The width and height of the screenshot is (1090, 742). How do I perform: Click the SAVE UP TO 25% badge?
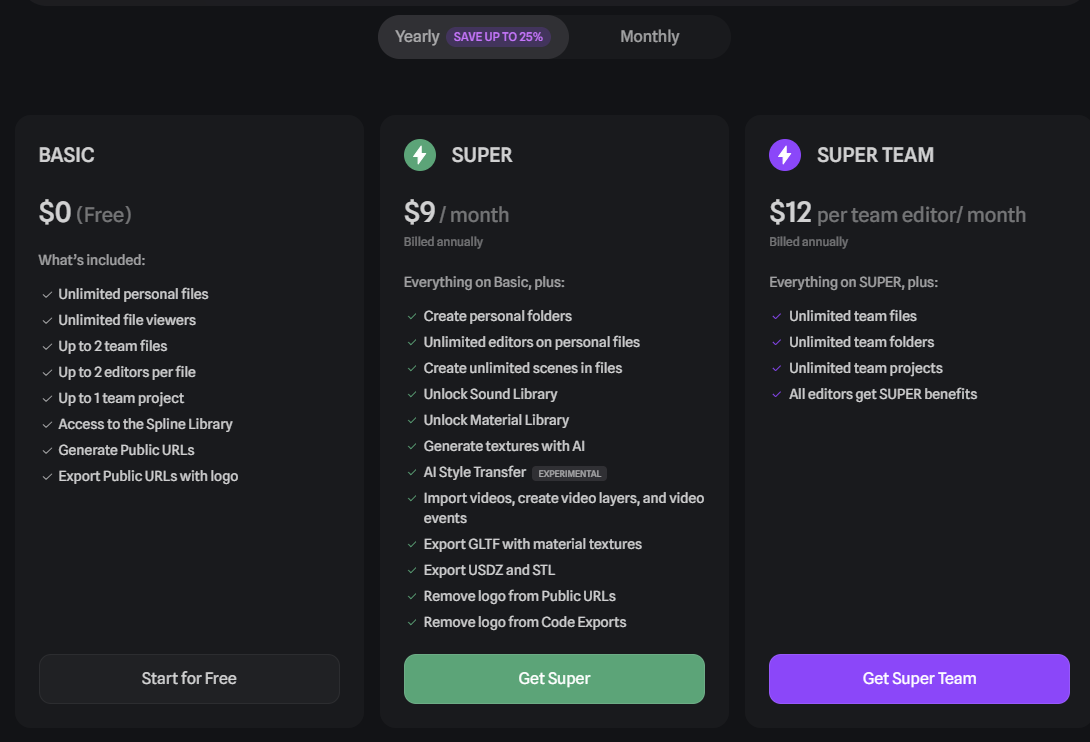pyautogui.click(x=498, y=37)
